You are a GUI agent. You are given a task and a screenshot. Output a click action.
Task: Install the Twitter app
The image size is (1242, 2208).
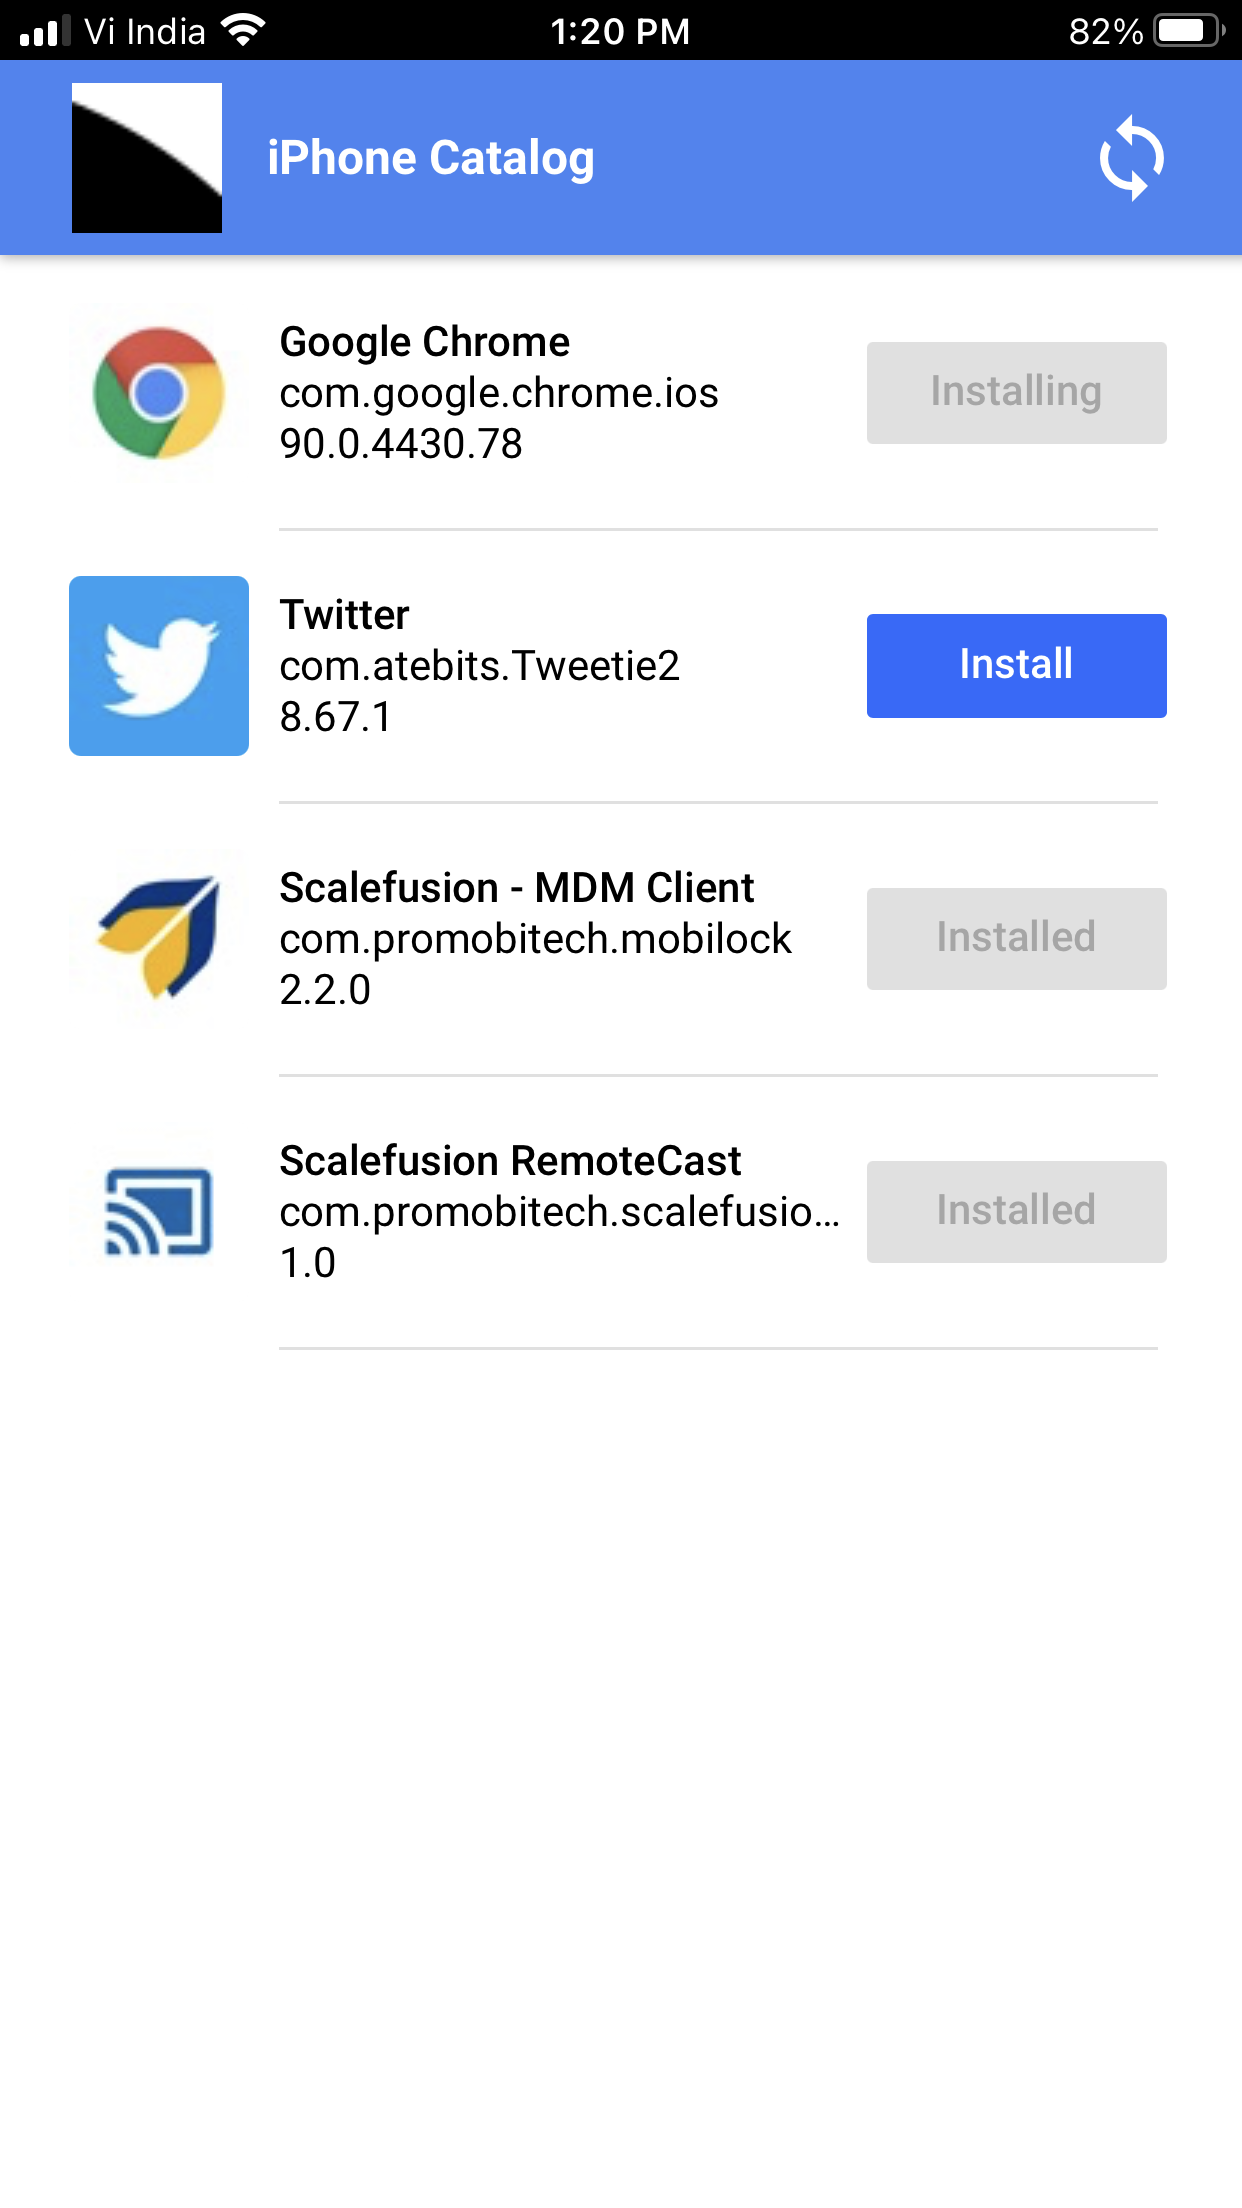coord(1016,666)
